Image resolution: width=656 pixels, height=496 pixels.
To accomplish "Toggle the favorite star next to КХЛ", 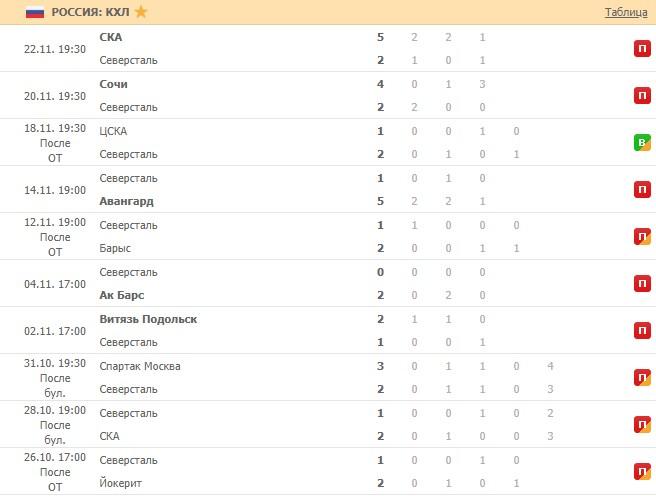I will (141, 12).
